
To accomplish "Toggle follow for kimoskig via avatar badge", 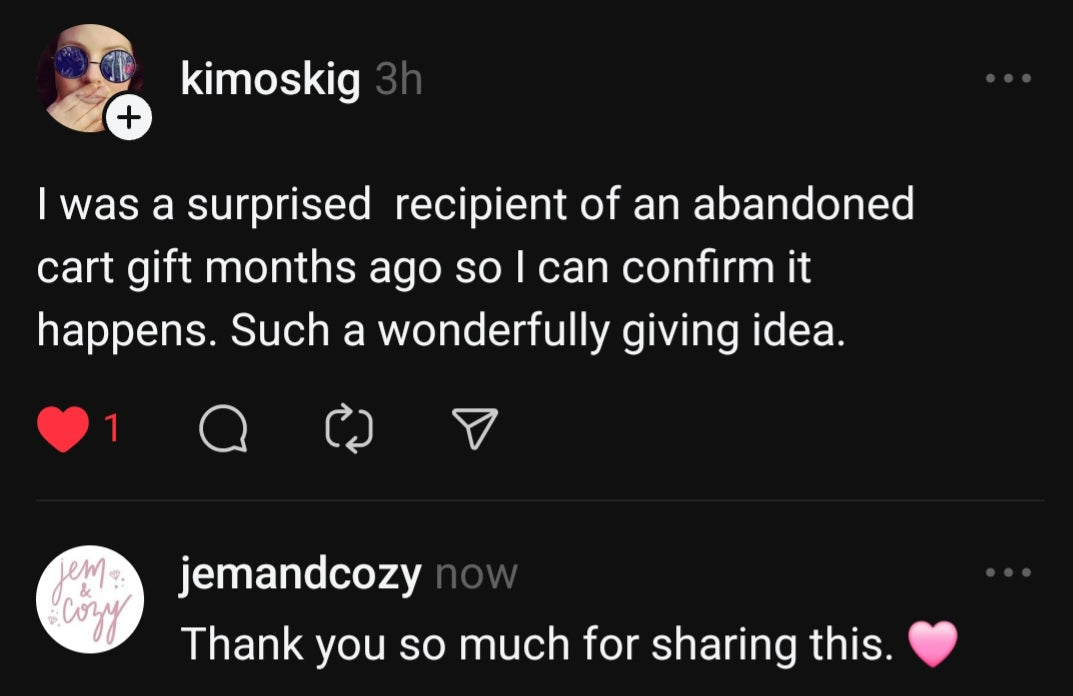I will pyautogui.click(x=129, y=118).
